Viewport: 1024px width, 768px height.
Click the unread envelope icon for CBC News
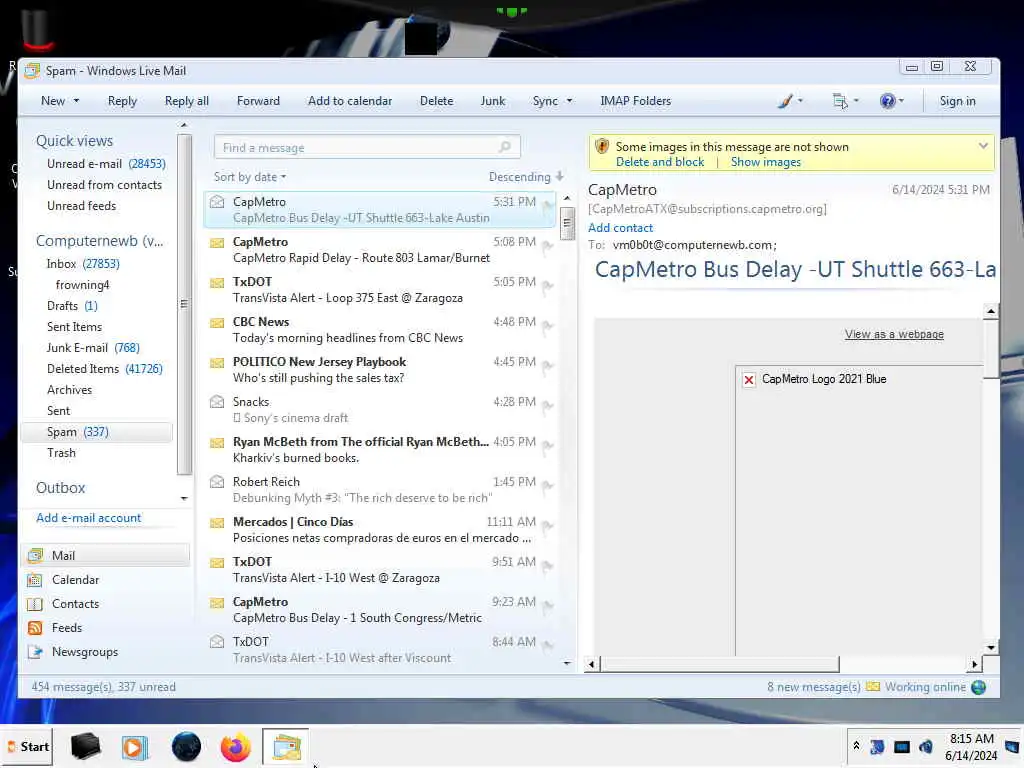click(217, 322)
